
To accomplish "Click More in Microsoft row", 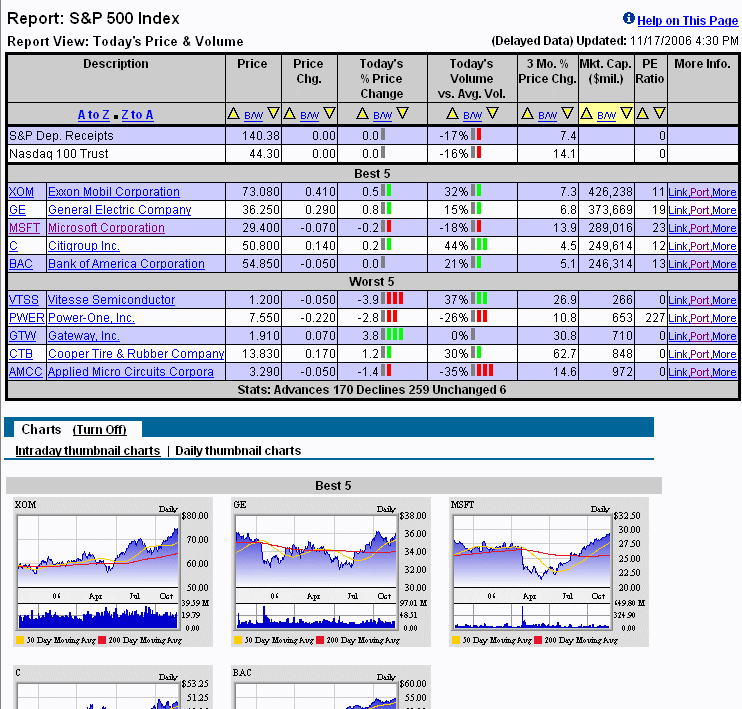I will [724, 228].
